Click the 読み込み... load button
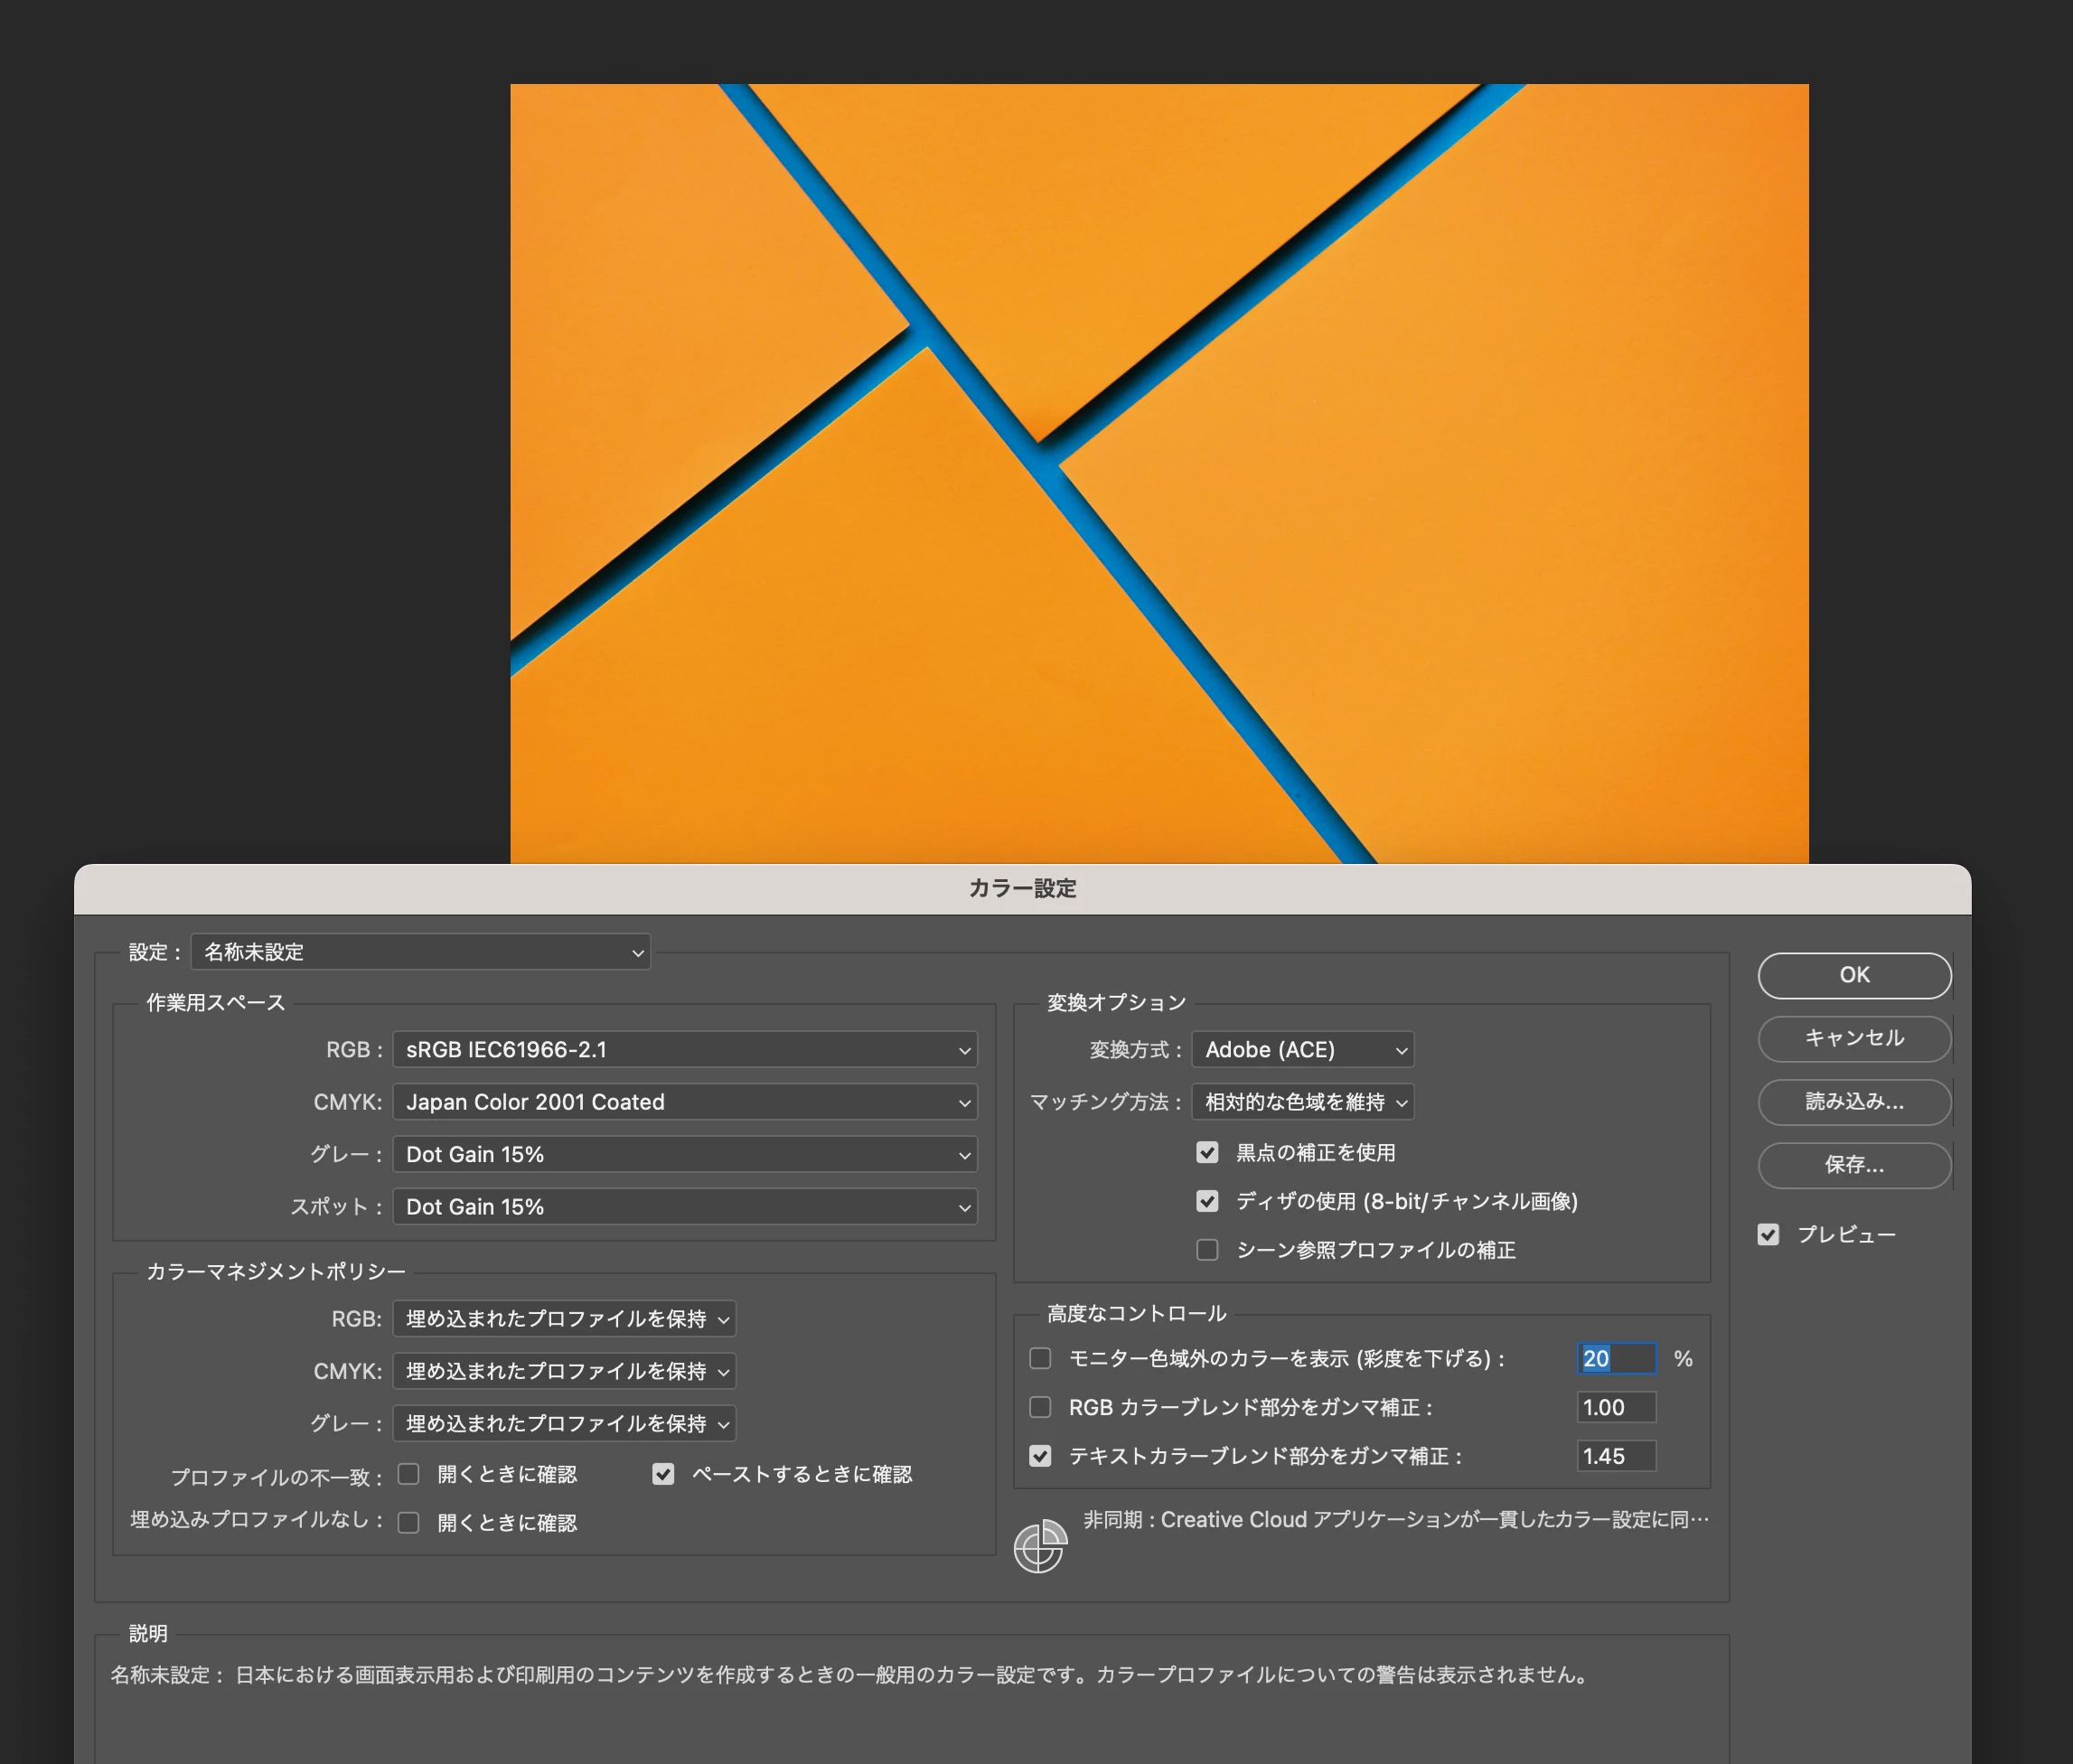The height and width of the screenshot is (1764, 2073). tap(1853, 1101)
